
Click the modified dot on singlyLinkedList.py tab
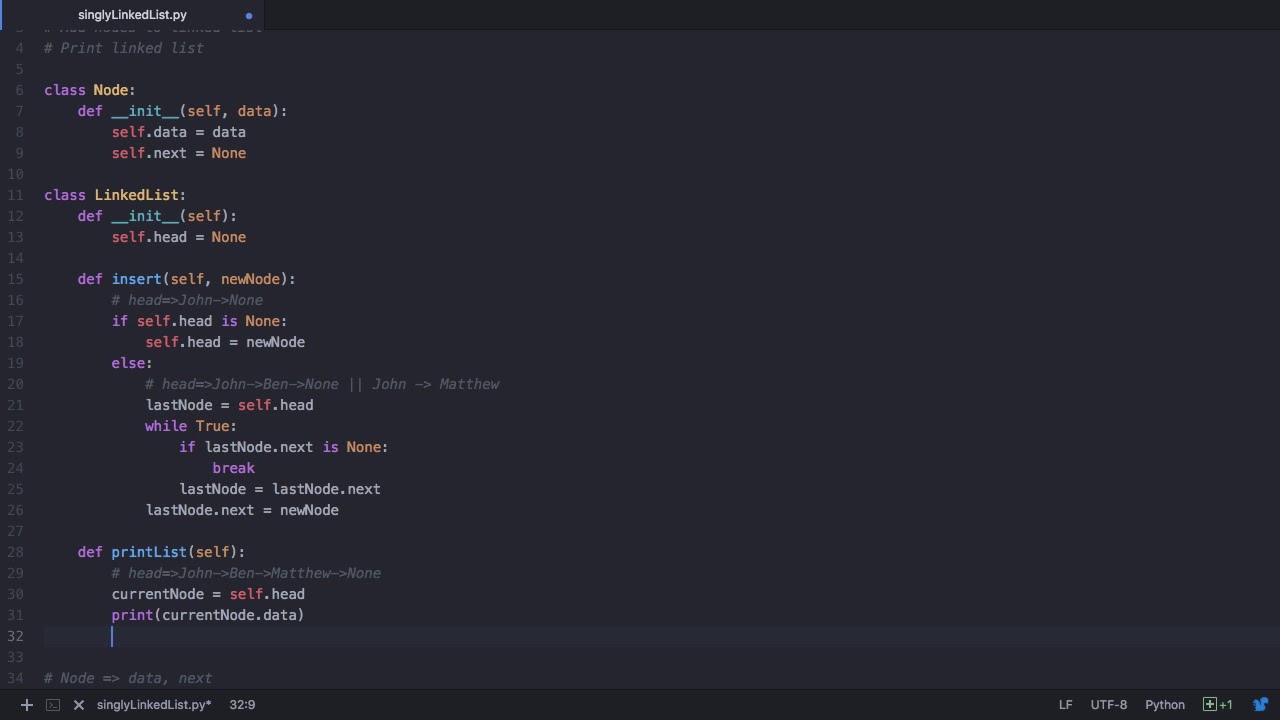[x=249, y=15]
